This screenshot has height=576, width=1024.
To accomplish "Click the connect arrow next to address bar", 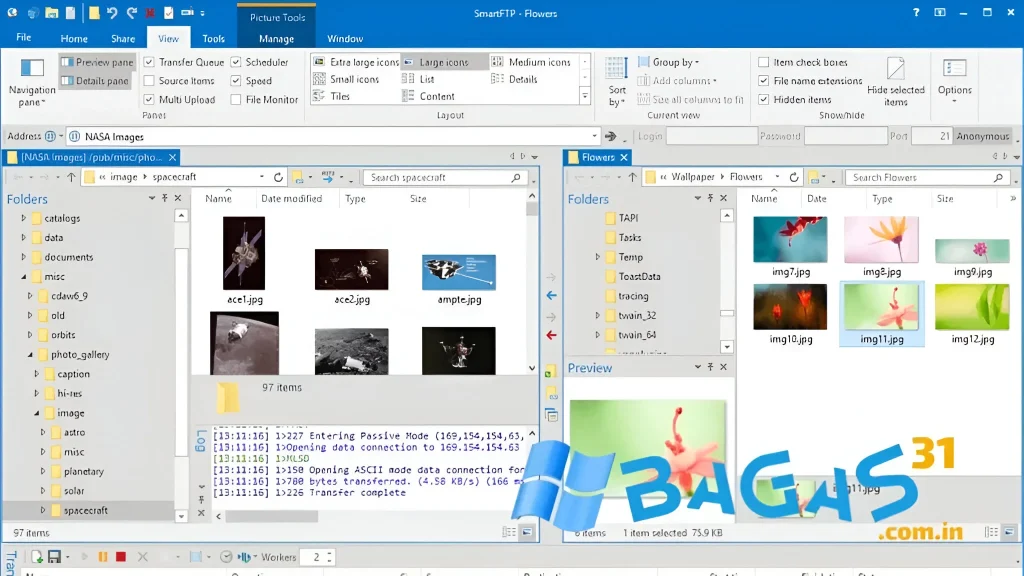I will [610, 136].
